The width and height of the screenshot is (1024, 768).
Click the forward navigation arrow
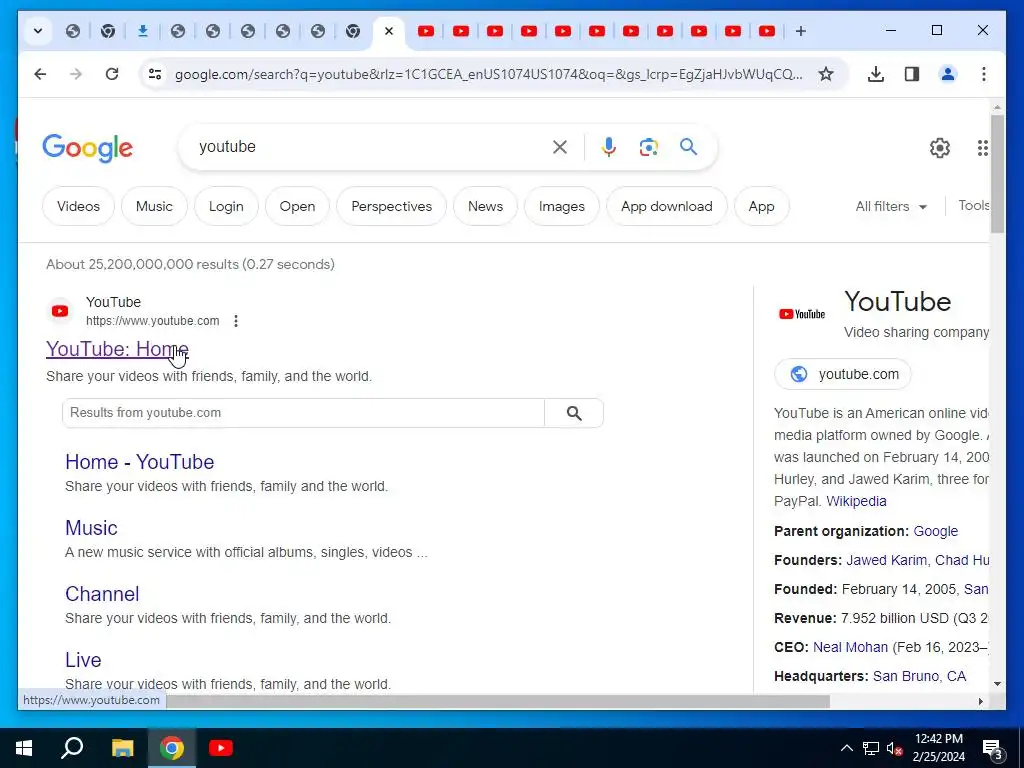76,74
